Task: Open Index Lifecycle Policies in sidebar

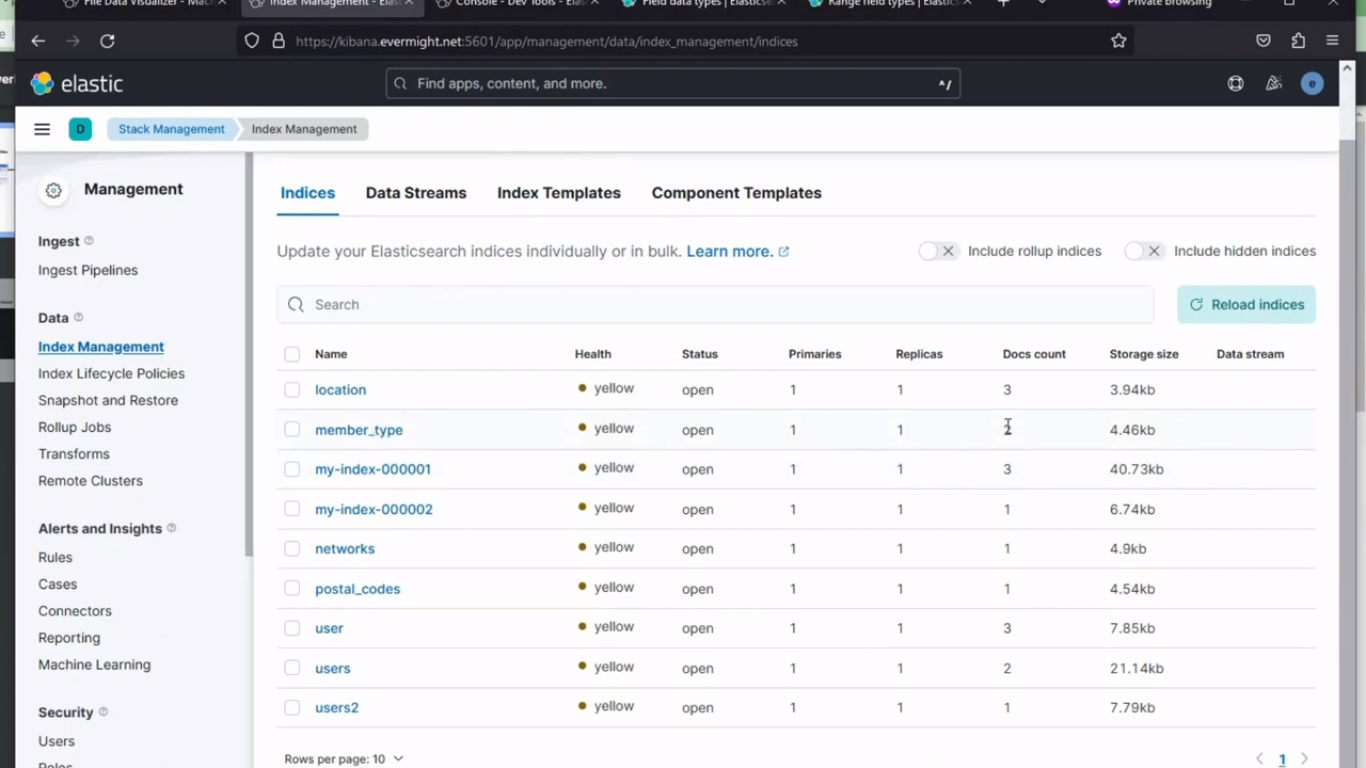Action: [111, 373]
